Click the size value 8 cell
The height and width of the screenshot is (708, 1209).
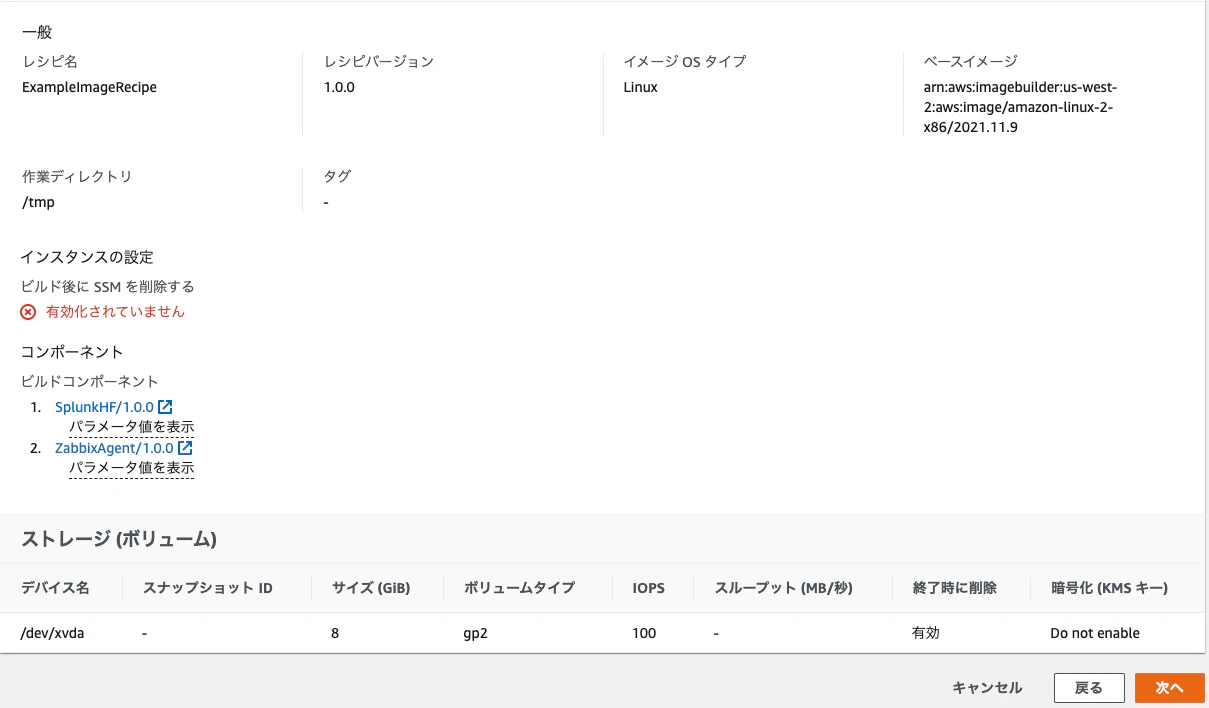click(335, 633)
